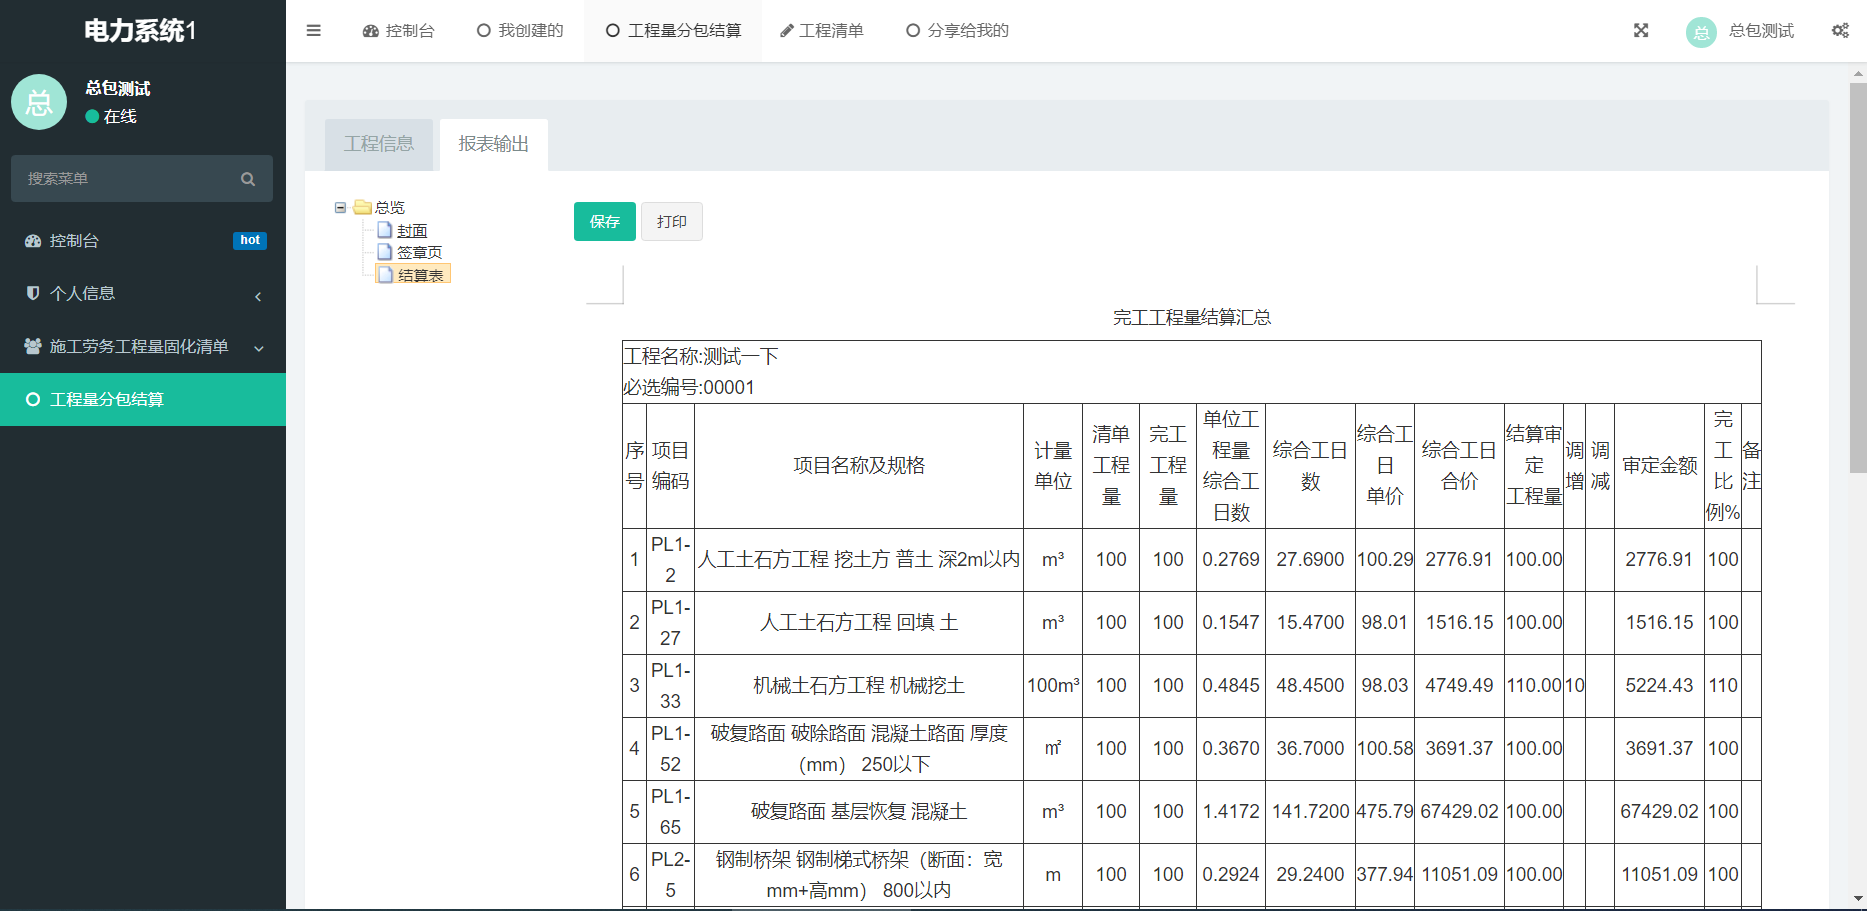Image resolution: width=1867 pixels, height=911 pixels.
Task: Click the 必选编号:00001 text
Action: [689, 388]
